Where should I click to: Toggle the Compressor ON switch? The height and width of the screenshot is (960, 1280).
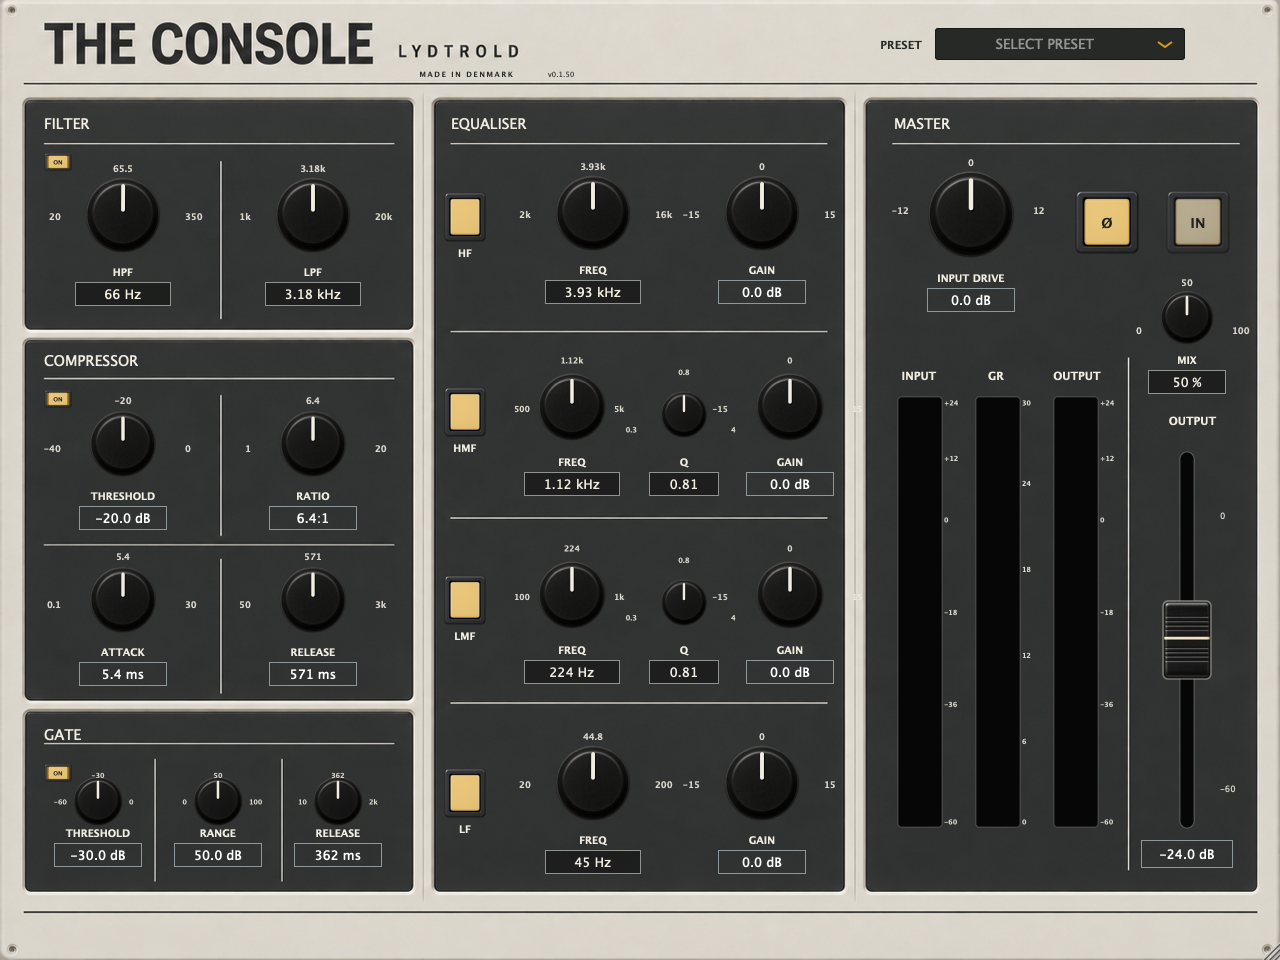pos(58,399)
